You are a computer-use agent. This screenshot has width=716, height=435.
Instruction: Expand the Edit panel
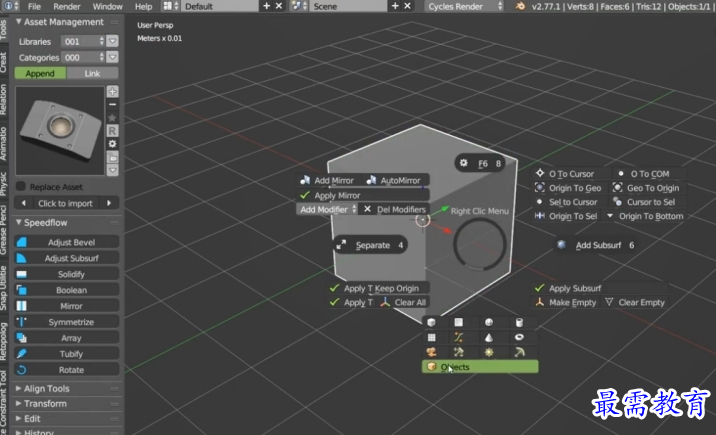tap(19, 419)
